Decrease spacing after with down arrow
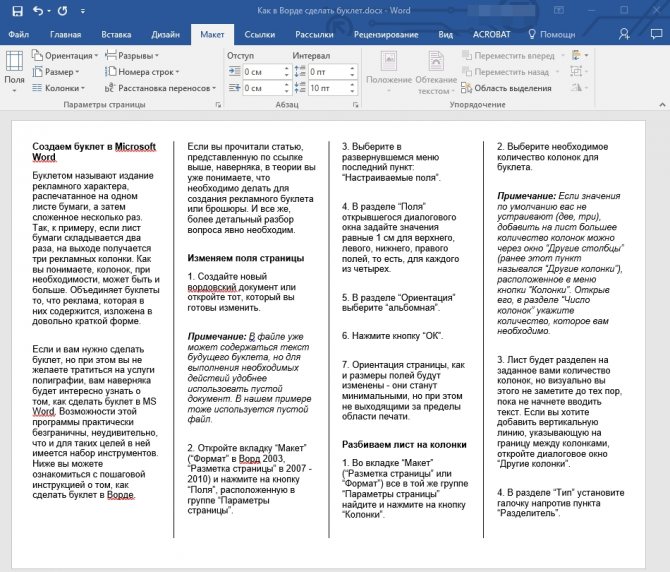 point(352,91)
